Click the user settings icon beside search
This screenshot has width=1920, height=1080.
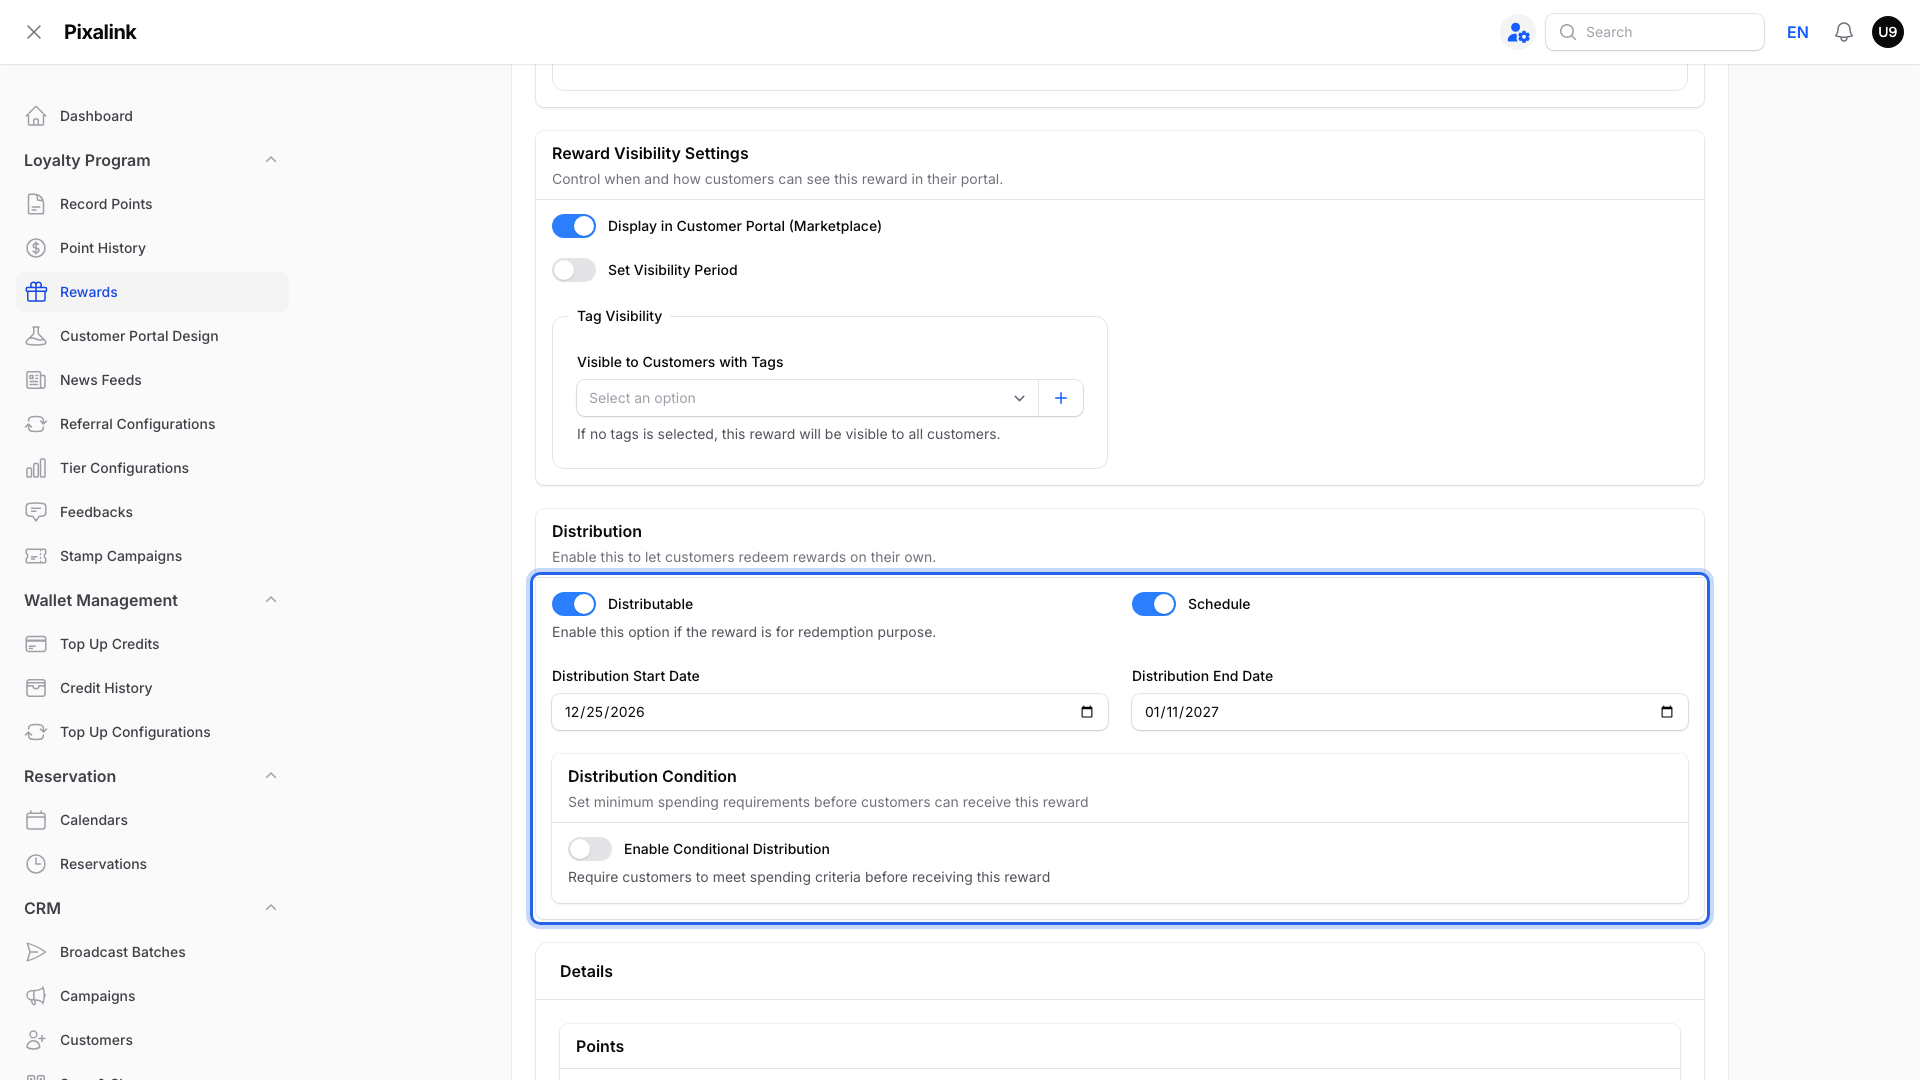point(1518,32)
